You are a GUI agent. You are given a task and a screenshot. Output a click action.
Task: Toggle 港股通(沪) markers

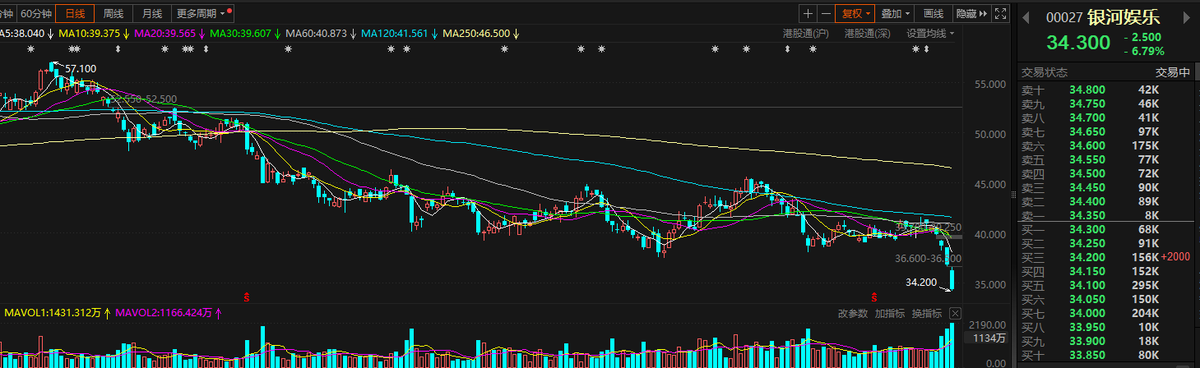pos(806,33)
